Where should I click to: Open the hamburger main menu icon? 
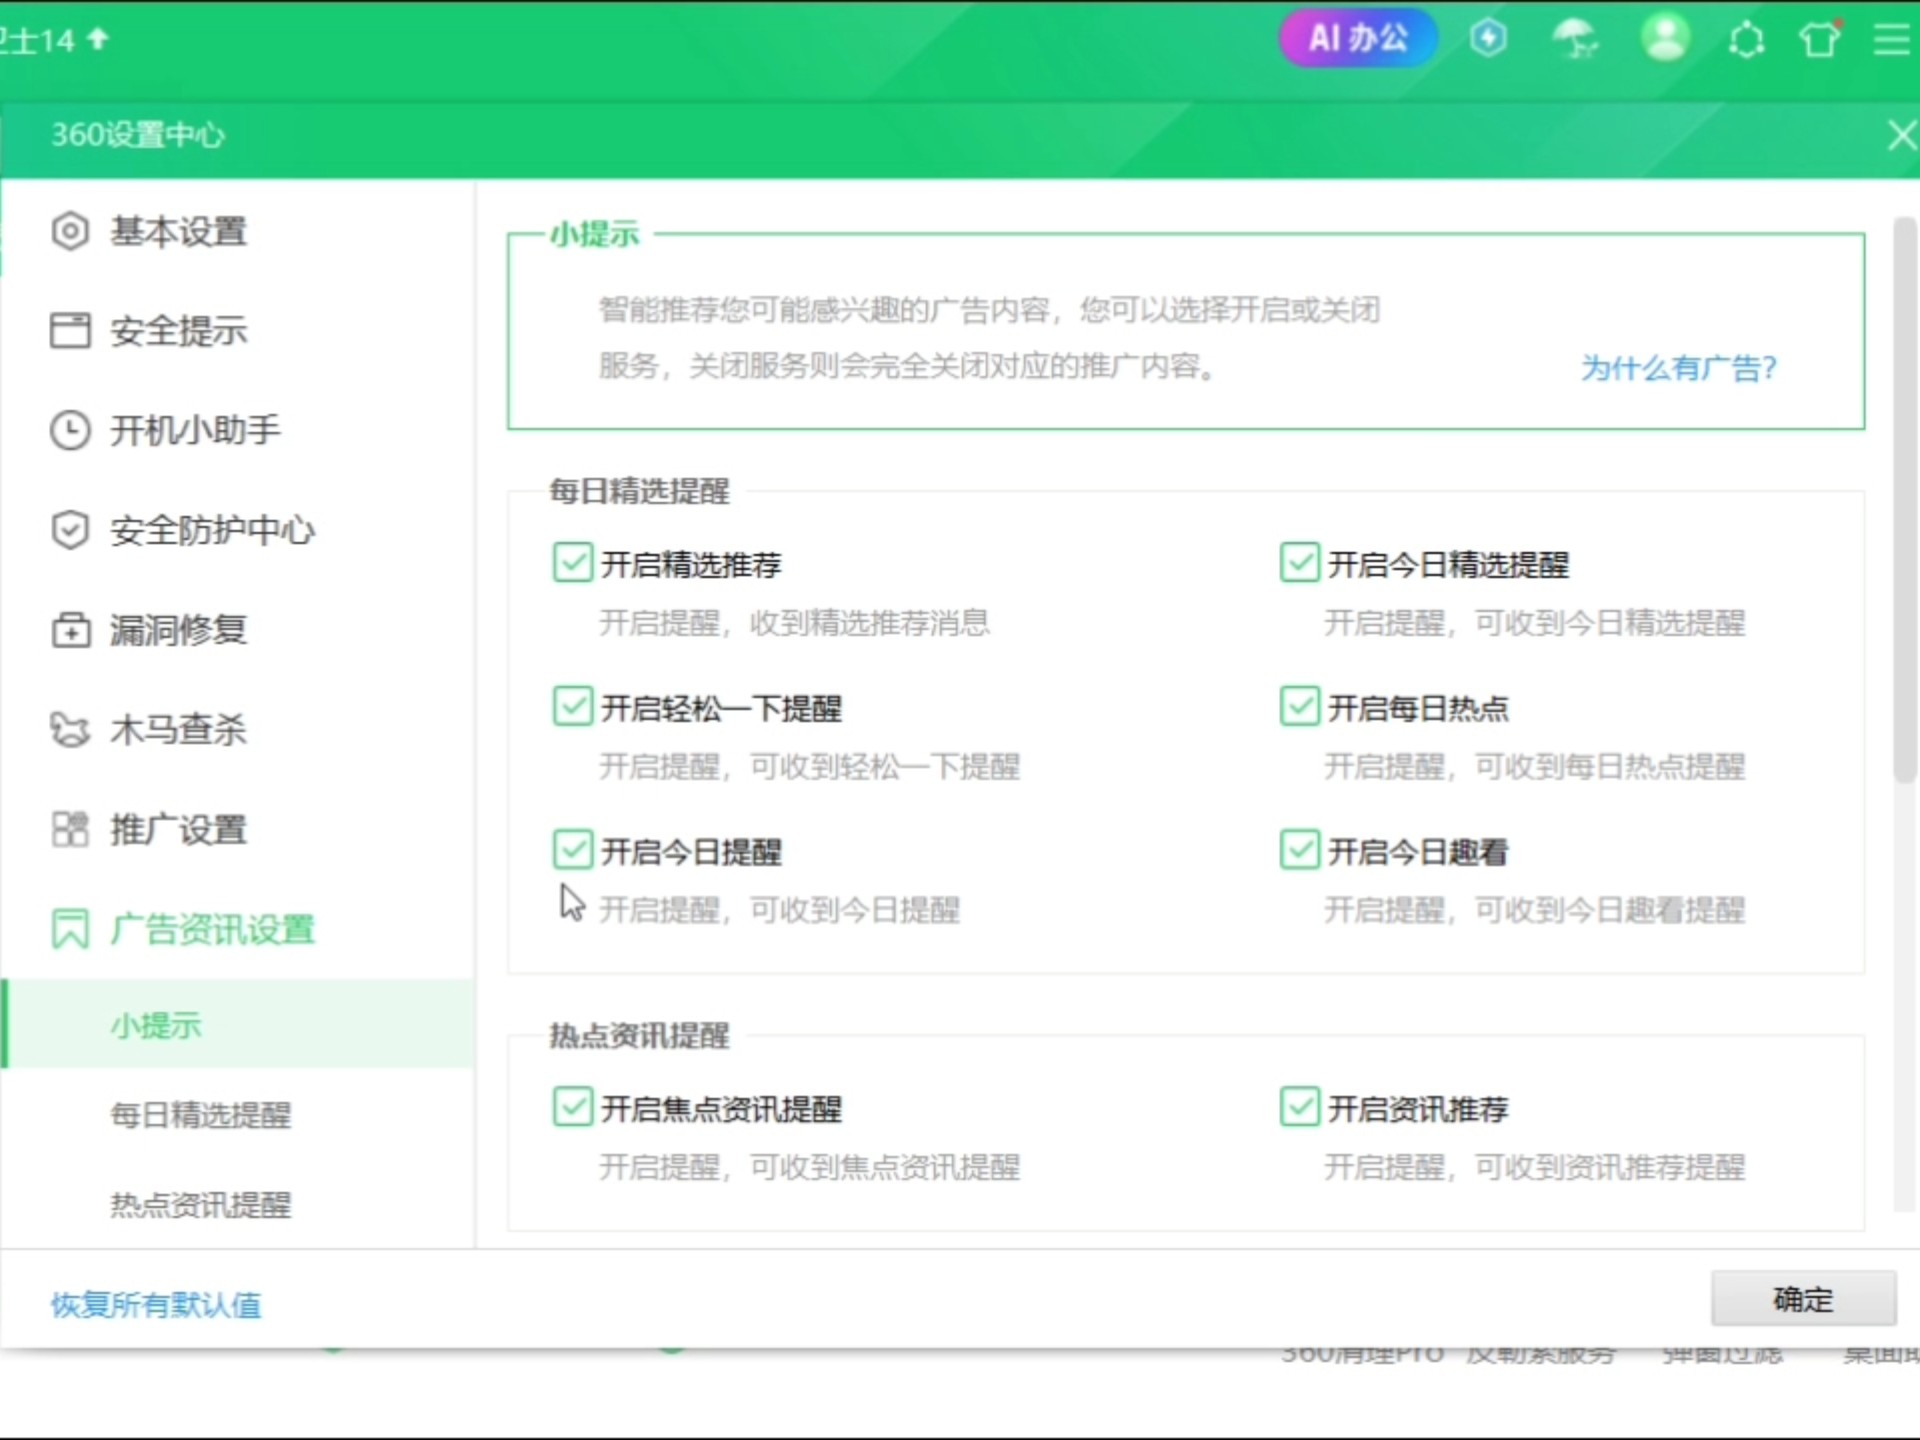pos(1892,40)
